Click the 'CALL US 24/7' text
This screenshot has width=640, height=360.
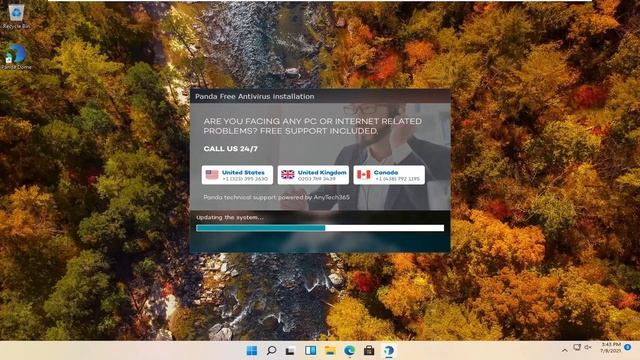pos(231,149)
